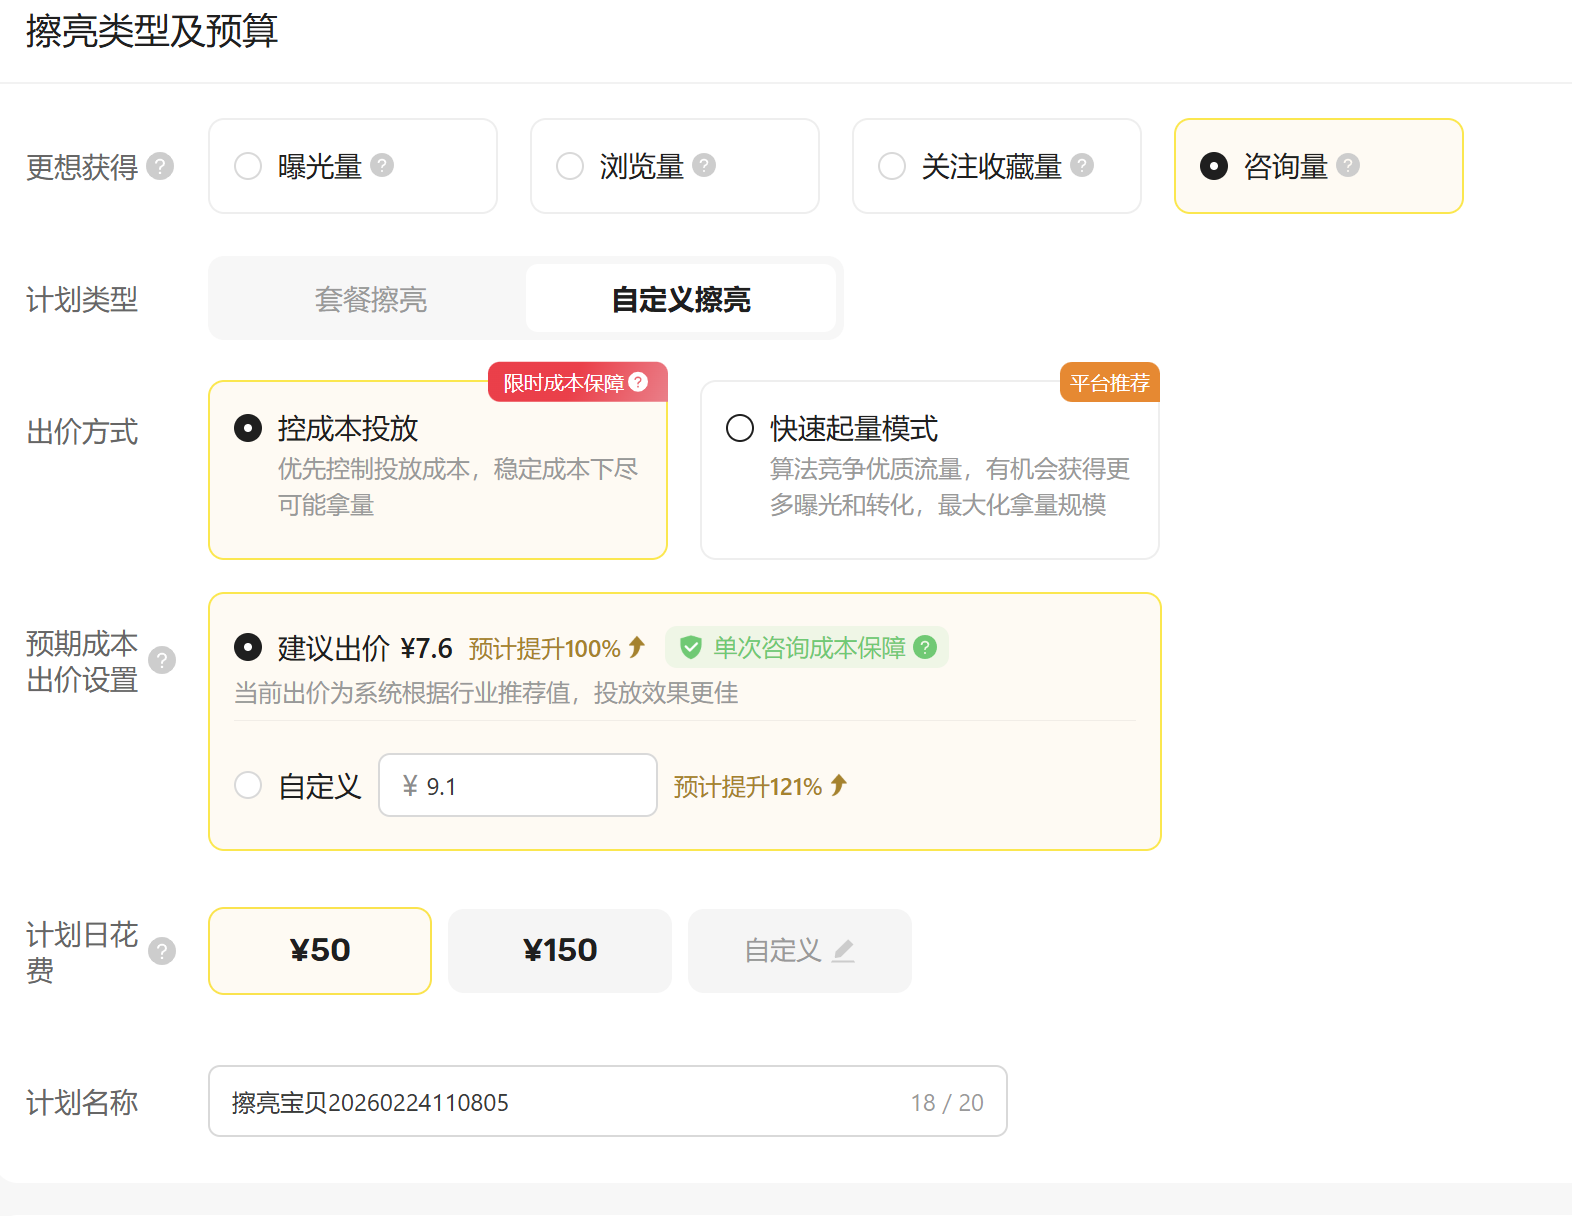The height and width of the screenshot is (1216, 1572).
Task: Select 快速起量模式 bidding method
Action: (740, 428)
